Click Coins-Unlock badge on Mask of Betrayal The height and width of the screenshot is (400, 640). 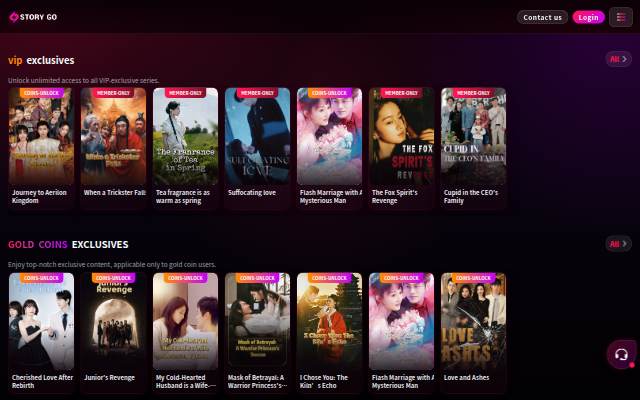258,278
